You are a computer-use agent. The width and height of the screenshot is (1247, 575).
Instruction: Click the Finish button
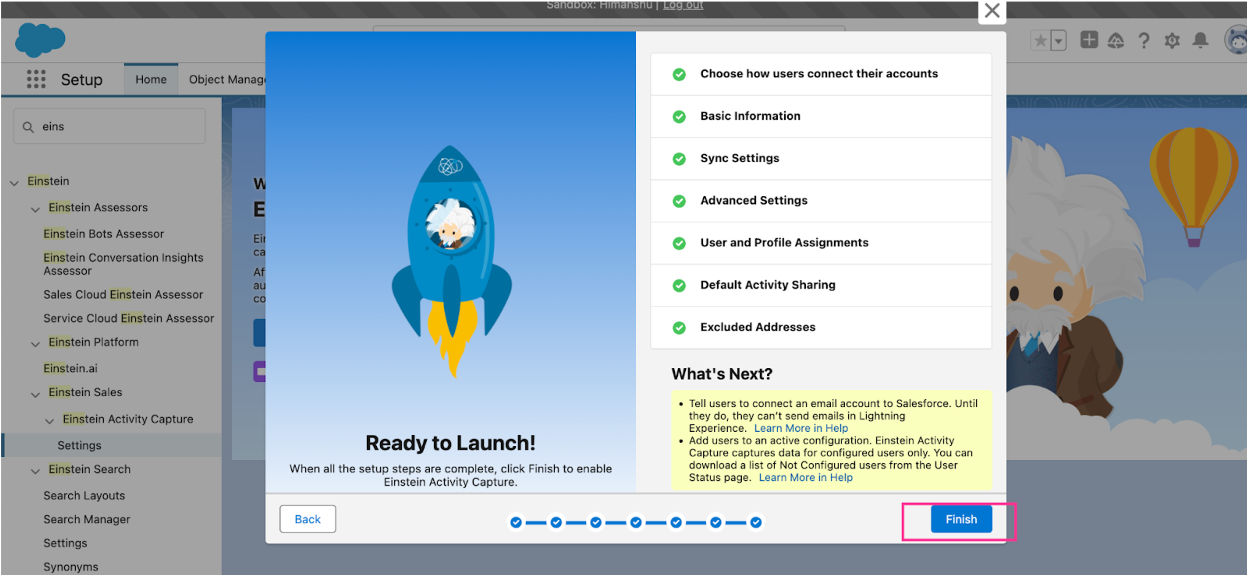point(961,519)
